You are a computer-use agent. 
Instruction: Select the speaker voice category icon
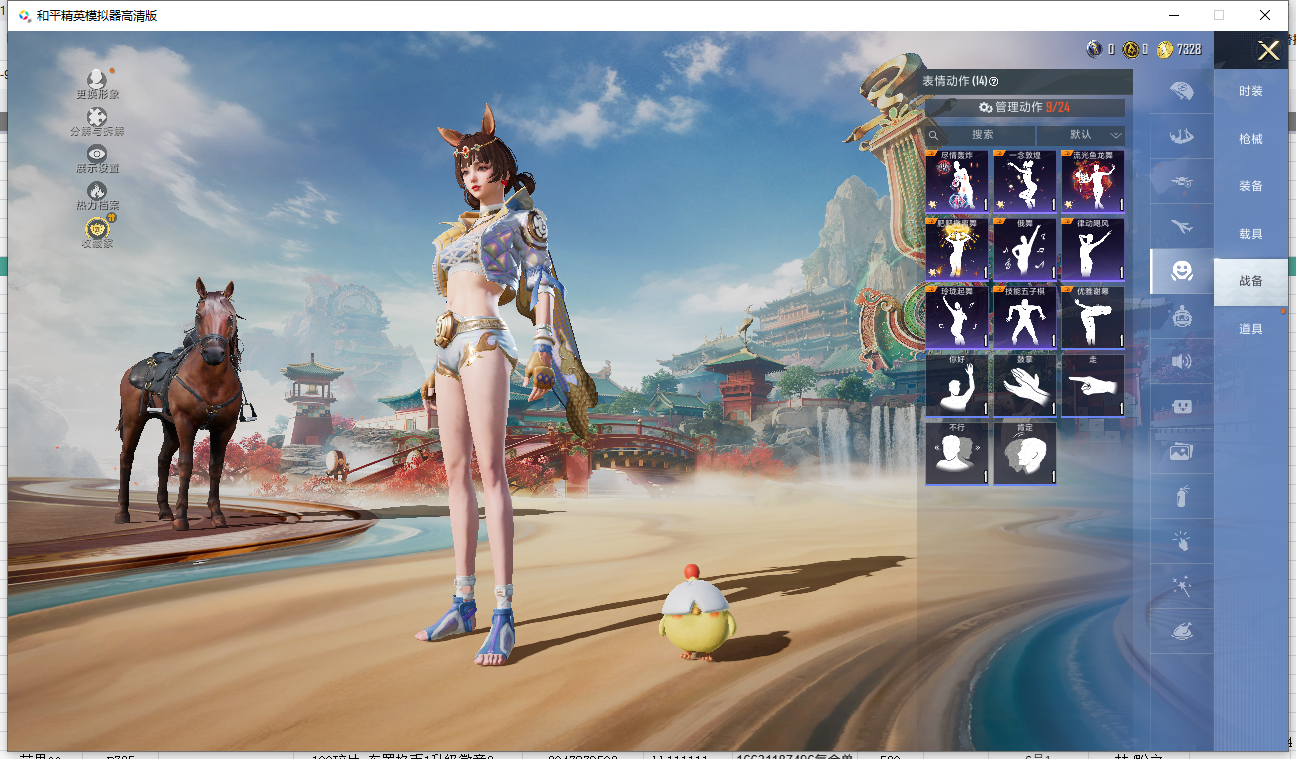[1181, 361]
